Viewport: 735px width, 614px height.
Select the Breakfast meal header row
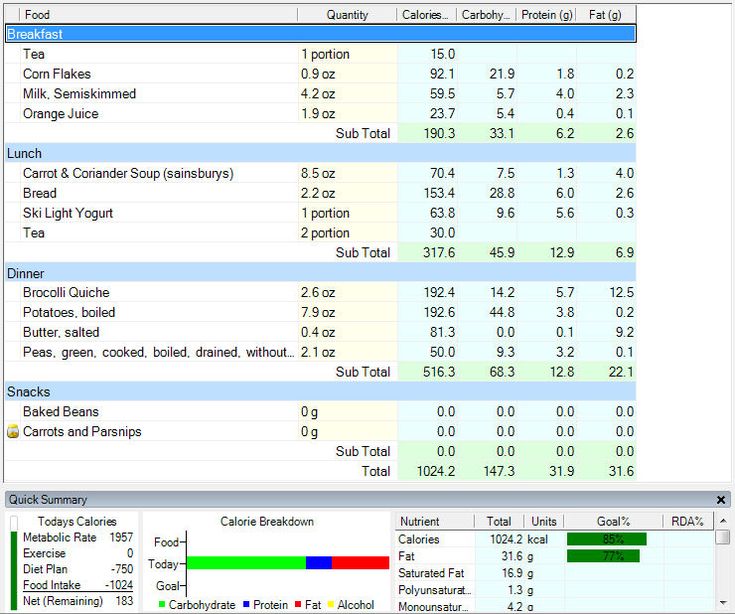click(x=321, y=34)
